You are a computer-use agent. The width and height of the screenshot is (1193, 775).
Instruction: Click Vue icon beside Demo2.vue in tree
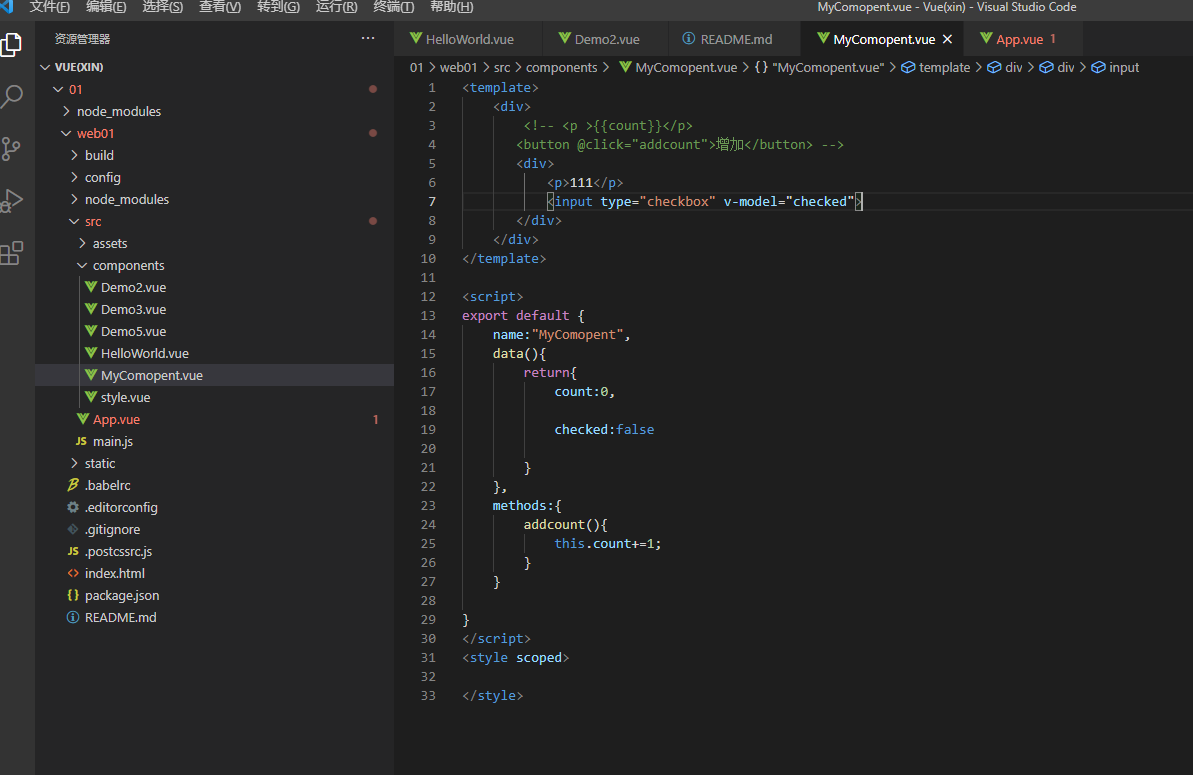(x=91, y=287)
